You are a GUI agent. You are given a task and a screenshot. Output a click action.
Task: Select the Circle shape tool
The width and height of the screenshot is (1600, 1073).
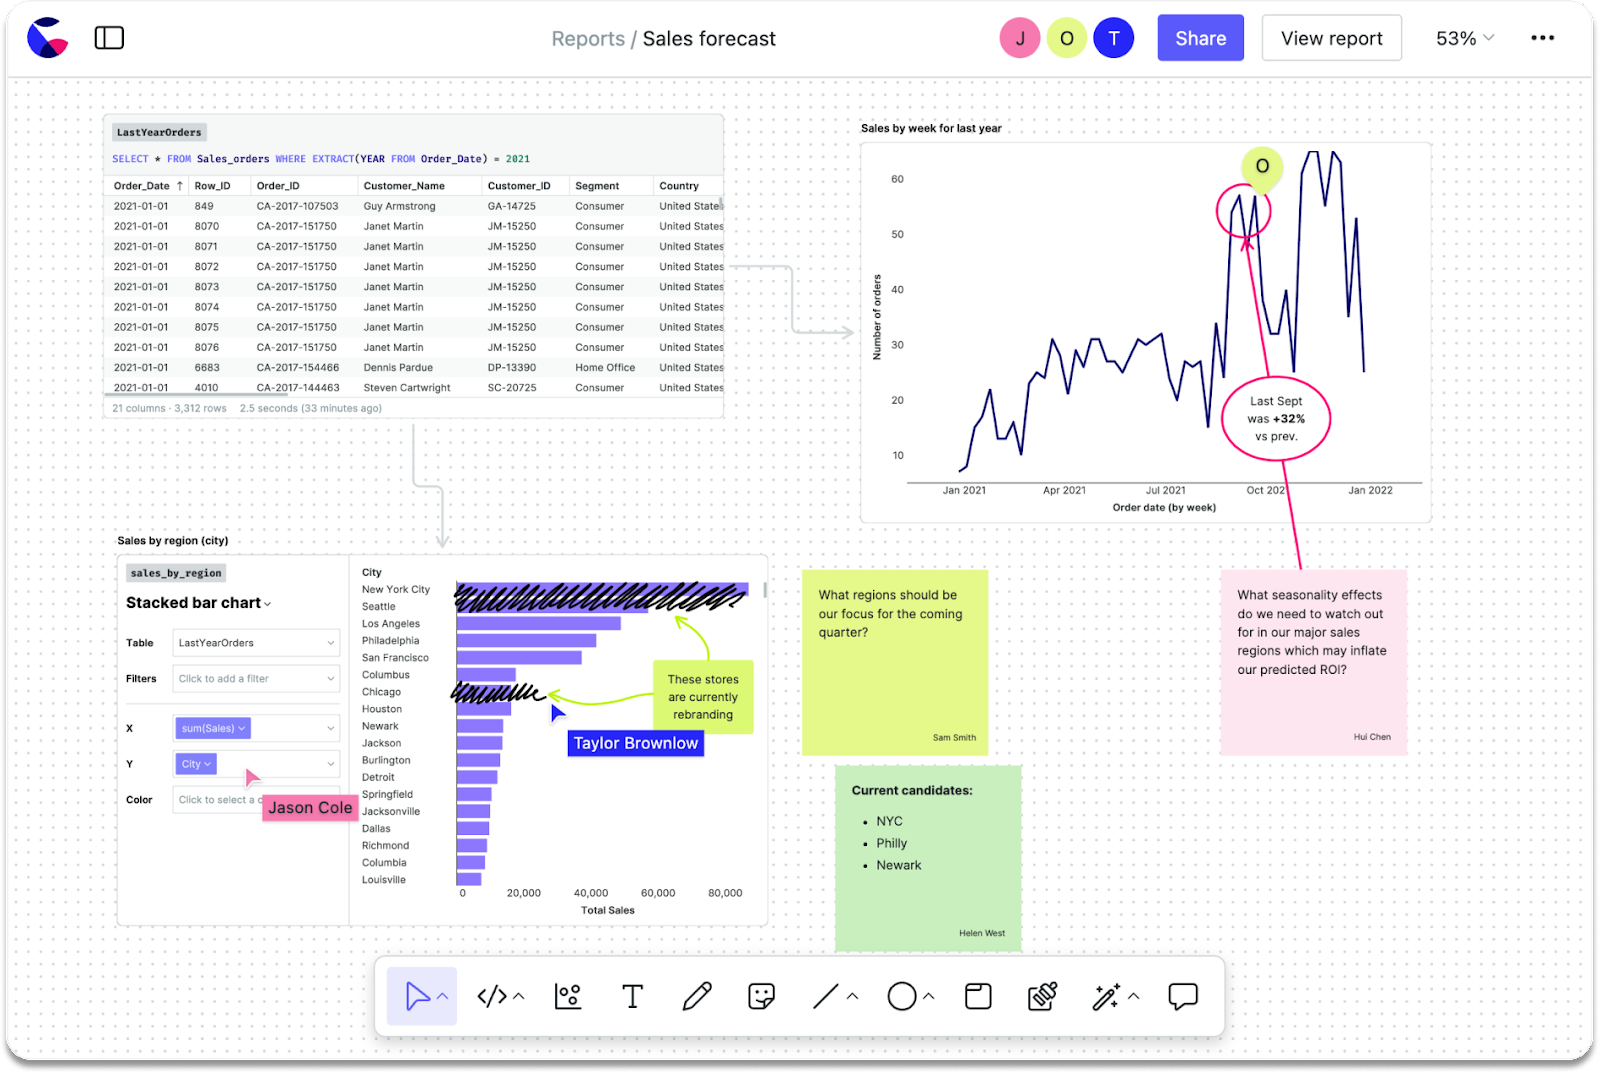902,996
